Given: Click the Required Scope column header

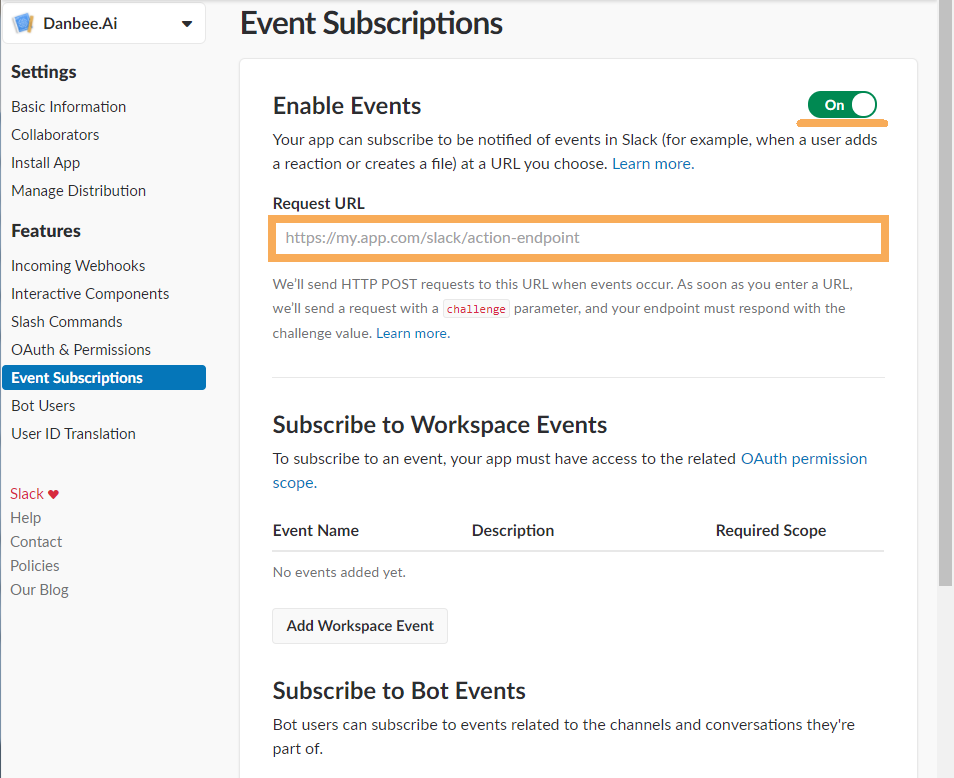Looking at the screenshot, I should pyautogui.click(x=771, y=530).
